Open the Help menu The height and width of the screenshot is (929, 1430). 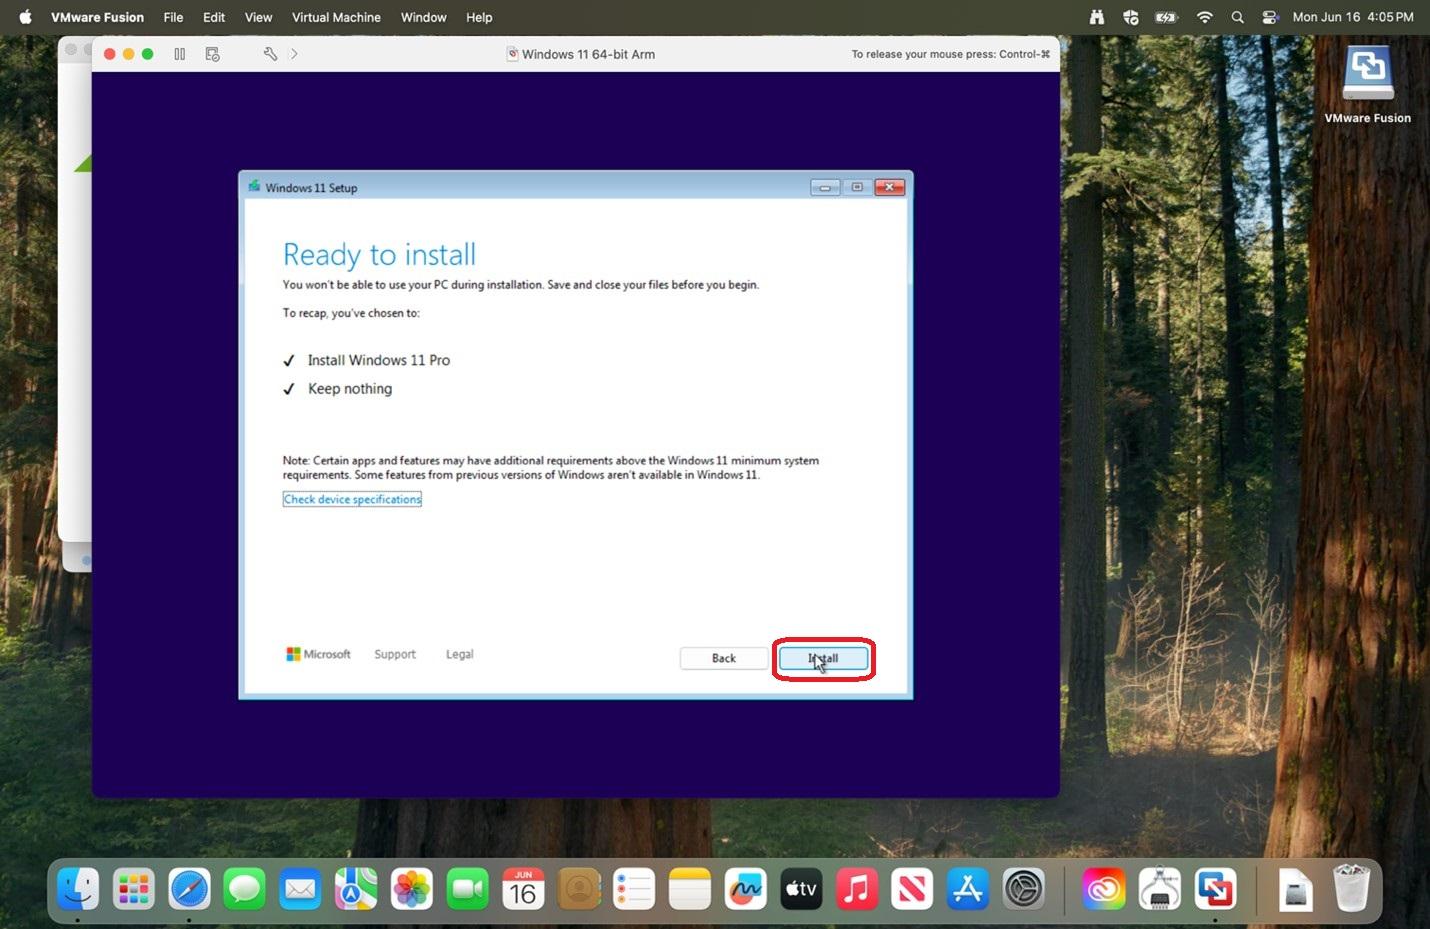pyautogui.click(x=479, y=17)
